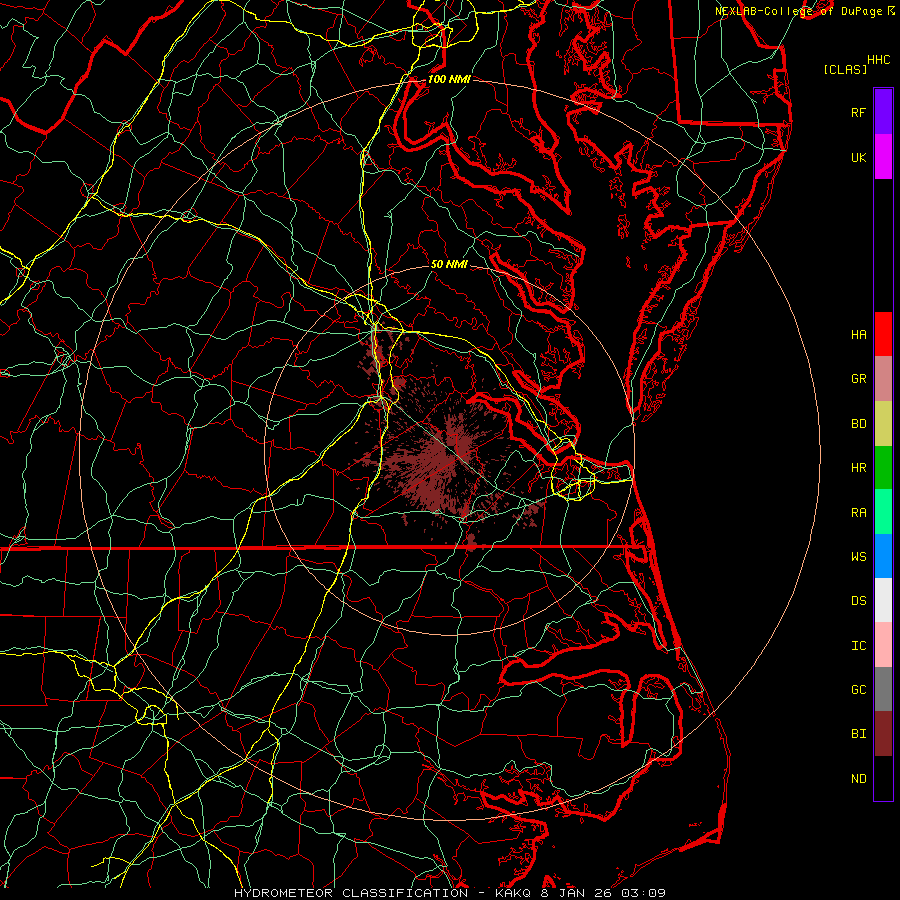Click the WS legend label
The width and height of the screenshot is (900, 900).
point(858,557)
